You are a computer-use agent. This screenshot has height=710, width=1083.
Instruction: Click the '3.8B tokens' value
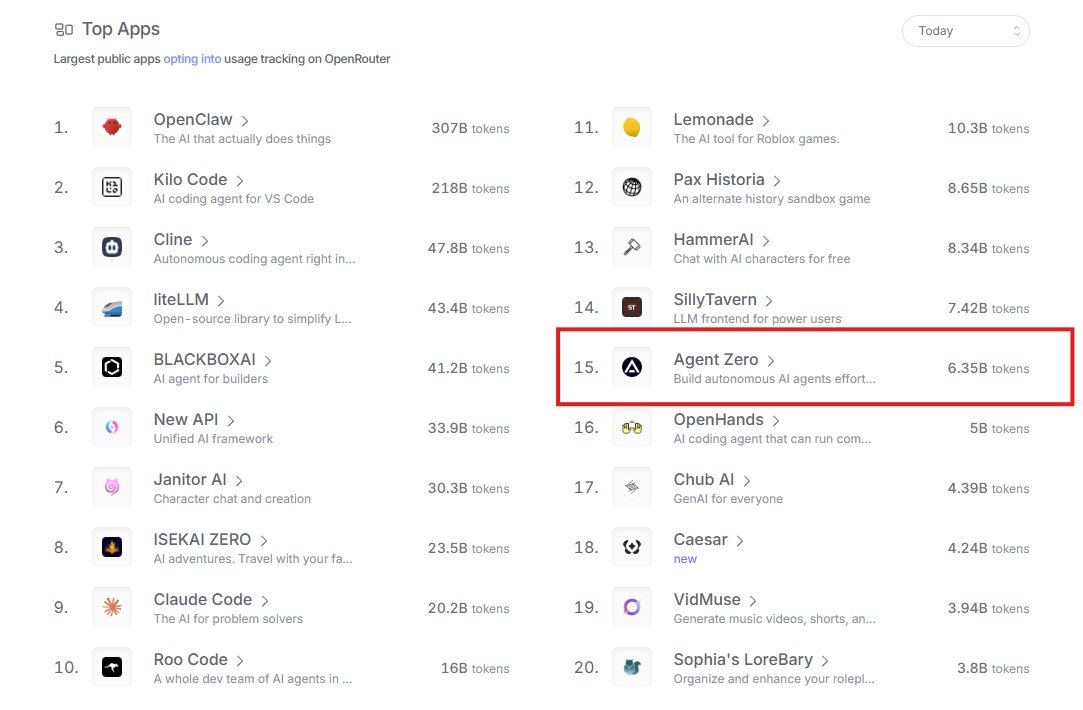[x=993, y=669]
